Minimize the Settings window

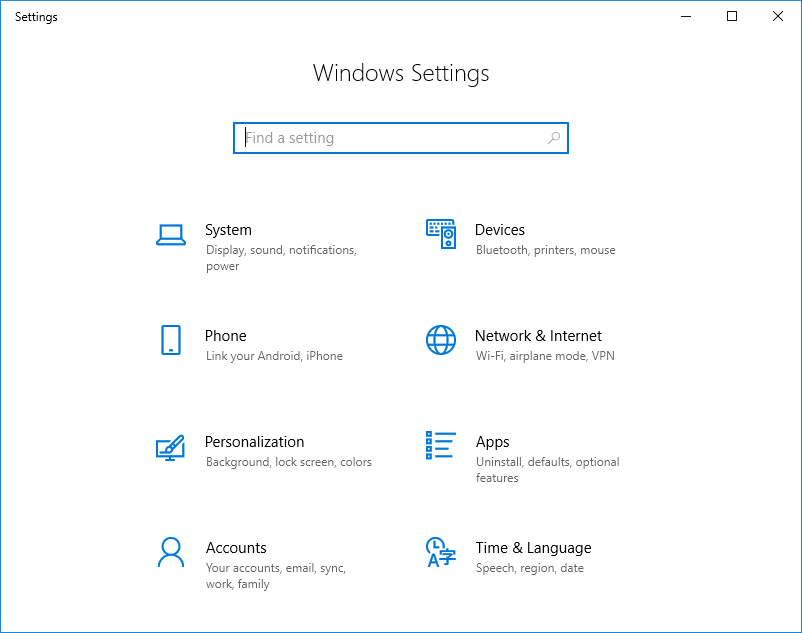click(x=686, y=16)
